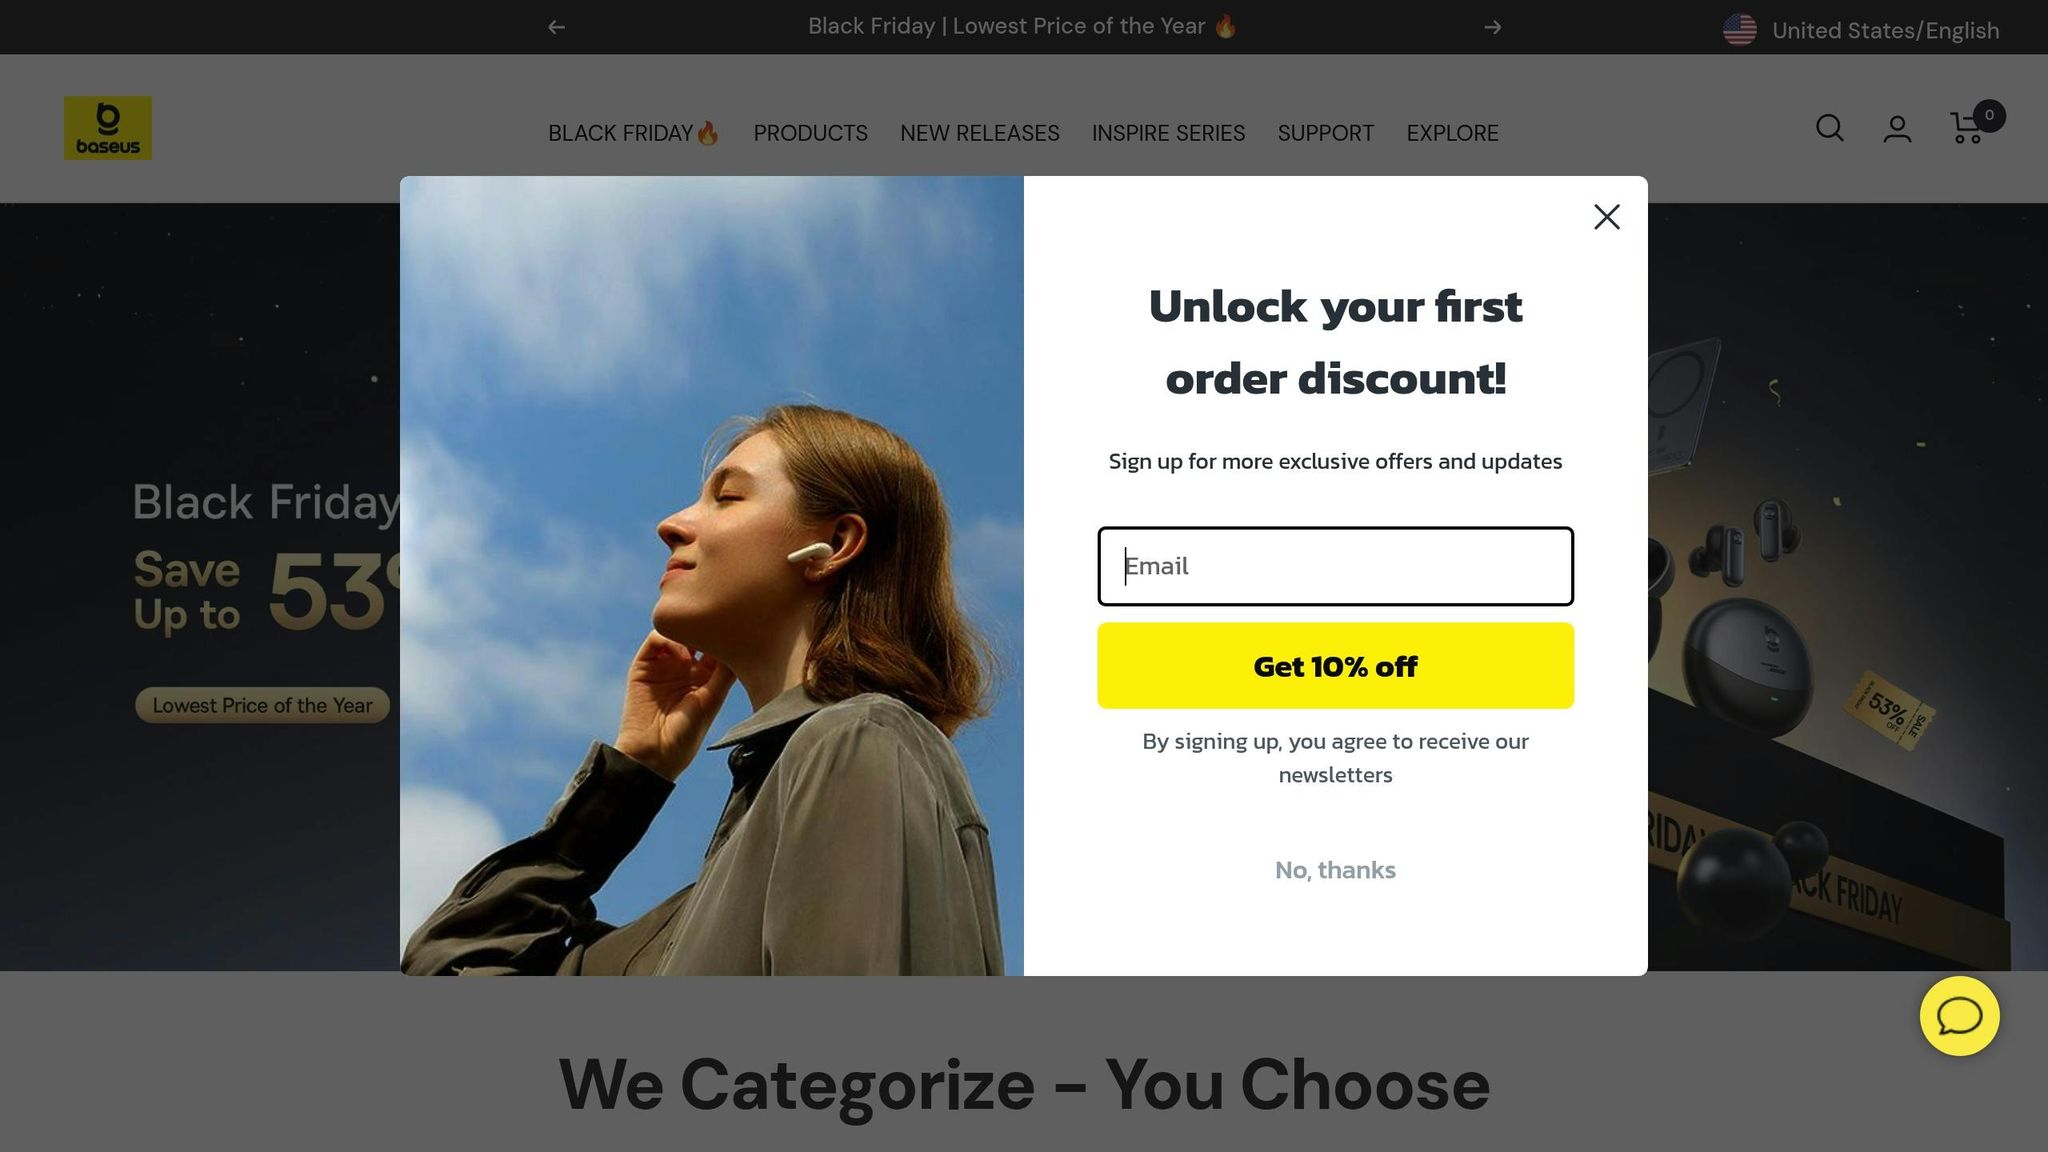Click the Black Friday announcement bar text
Screen dimensions: 2048x1152
(1022, 26)
